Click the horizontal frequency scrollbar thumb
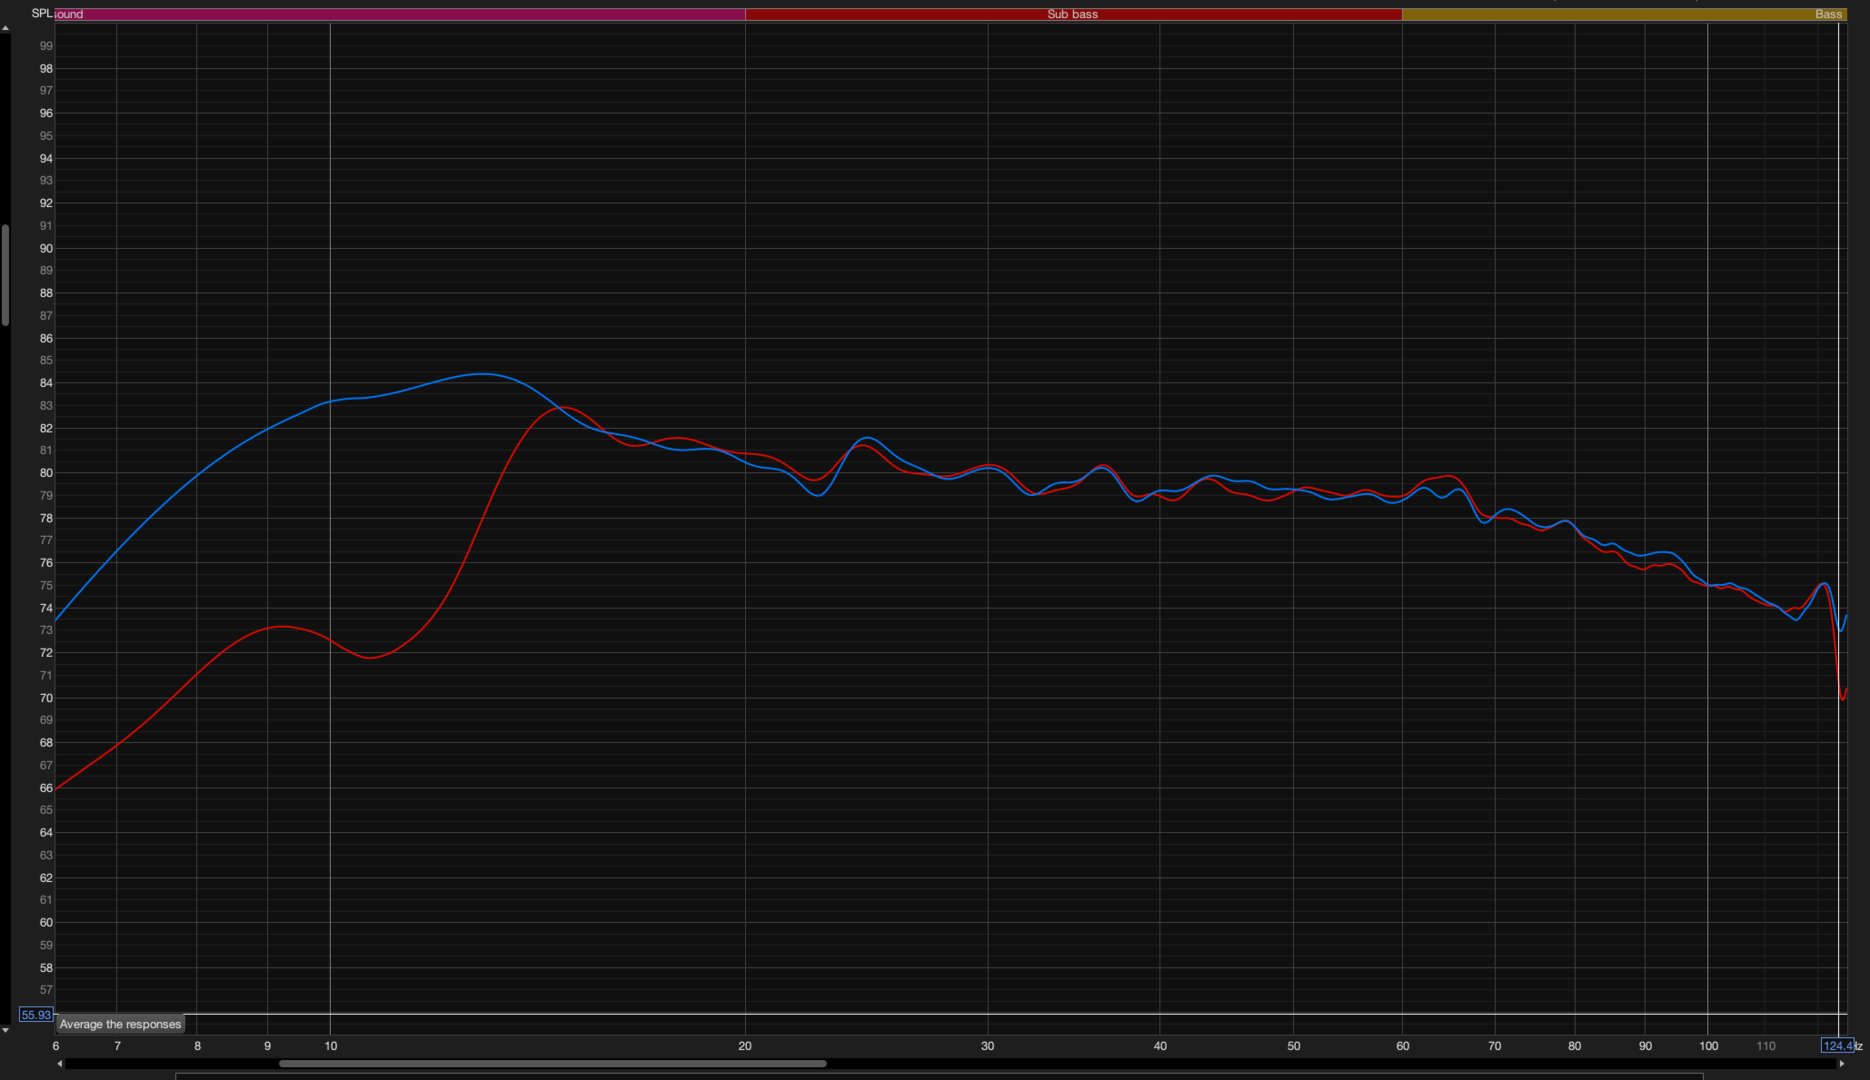The height and width of the screenshot is (1080, 1870). (x=552, y=1064)
